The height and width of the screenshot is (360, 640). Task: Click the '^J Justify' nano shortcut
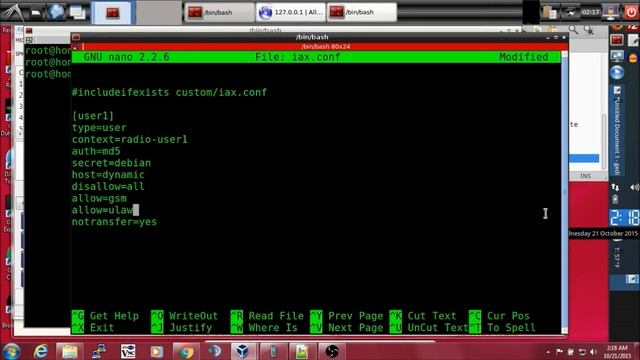(182, 328)
